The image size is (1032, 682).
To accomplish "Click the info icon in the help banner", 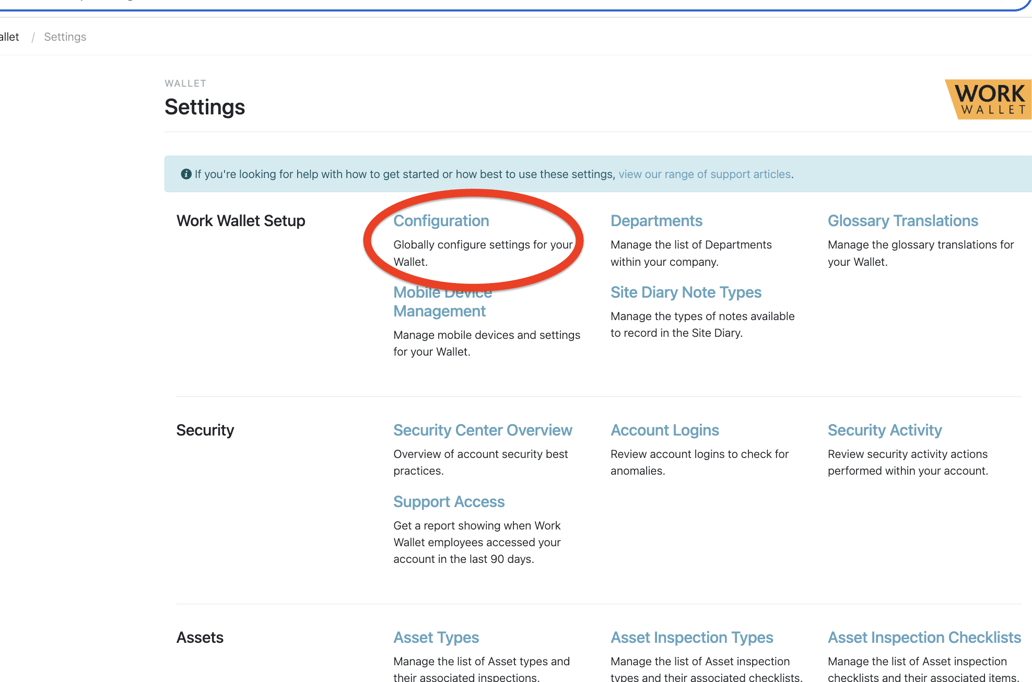I will 186,174.
